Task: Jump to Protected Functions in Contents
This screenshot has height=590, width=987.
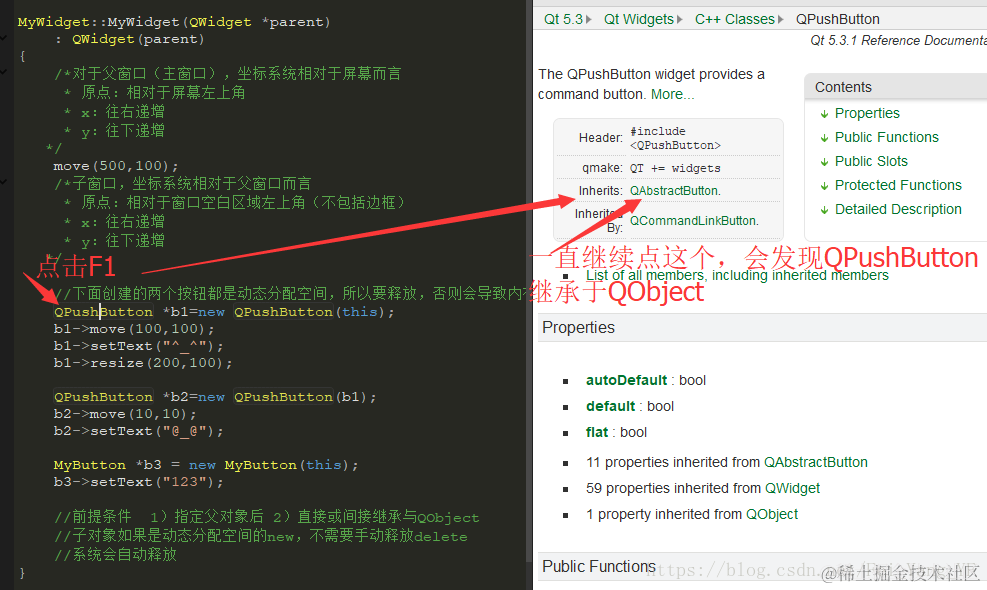Action: tap(898, 185)
